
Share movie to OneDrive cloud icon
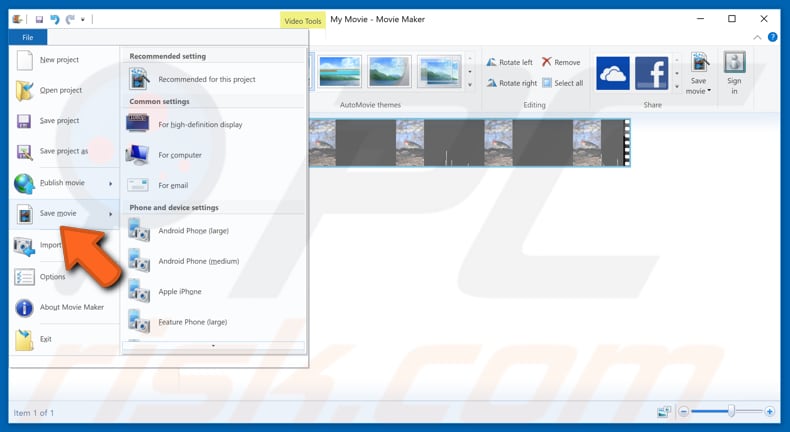click(613, 73)
